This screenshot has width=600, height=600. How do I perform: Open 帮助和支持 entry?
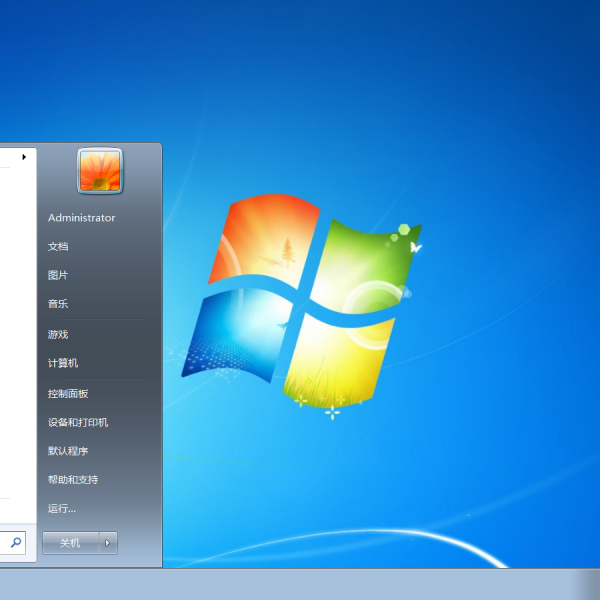tap(73, 479)
